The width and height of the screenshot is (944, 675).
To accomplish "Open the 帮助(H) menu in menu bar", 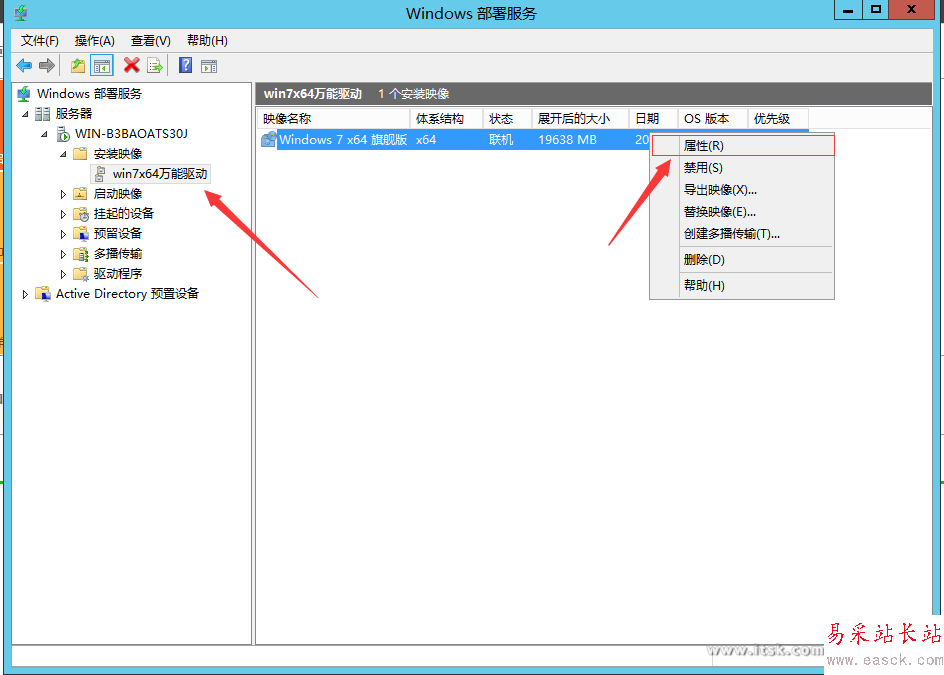I will 207,40.
